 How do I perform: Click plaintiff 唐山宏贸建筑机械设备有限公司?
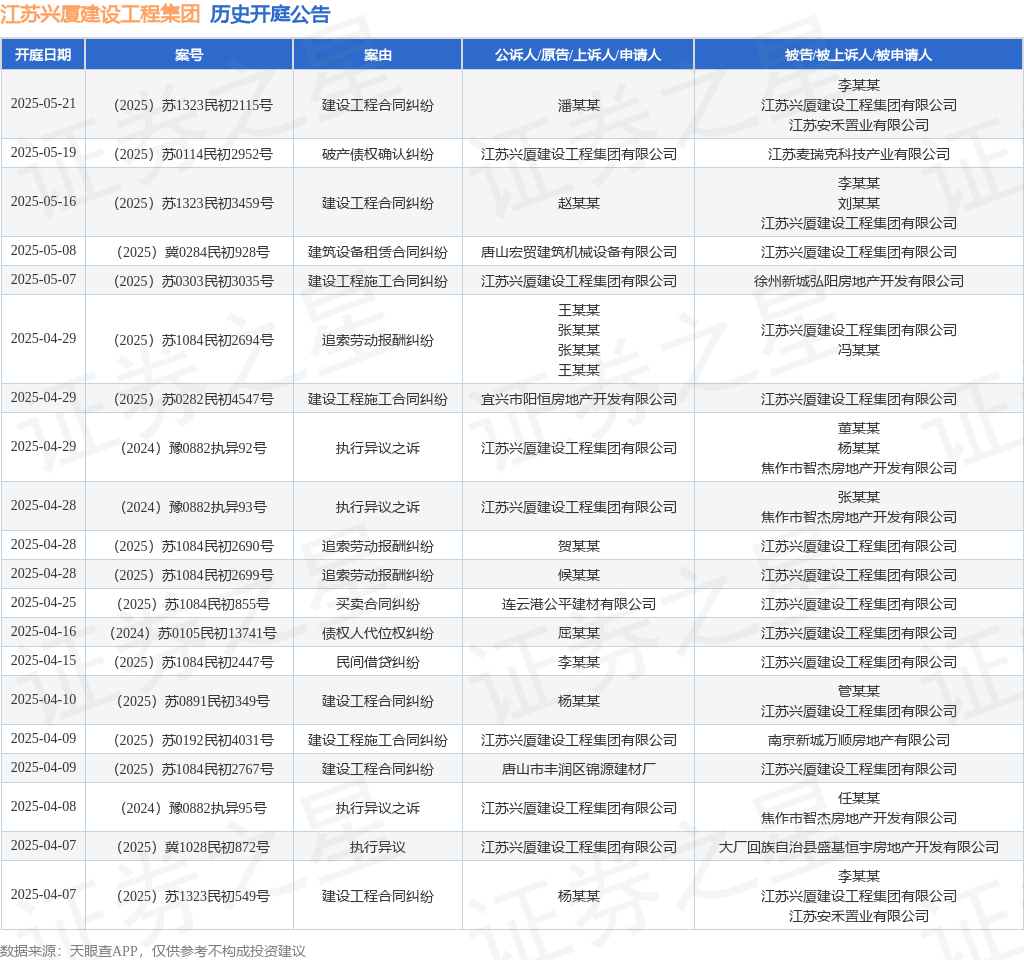(578, 252)
